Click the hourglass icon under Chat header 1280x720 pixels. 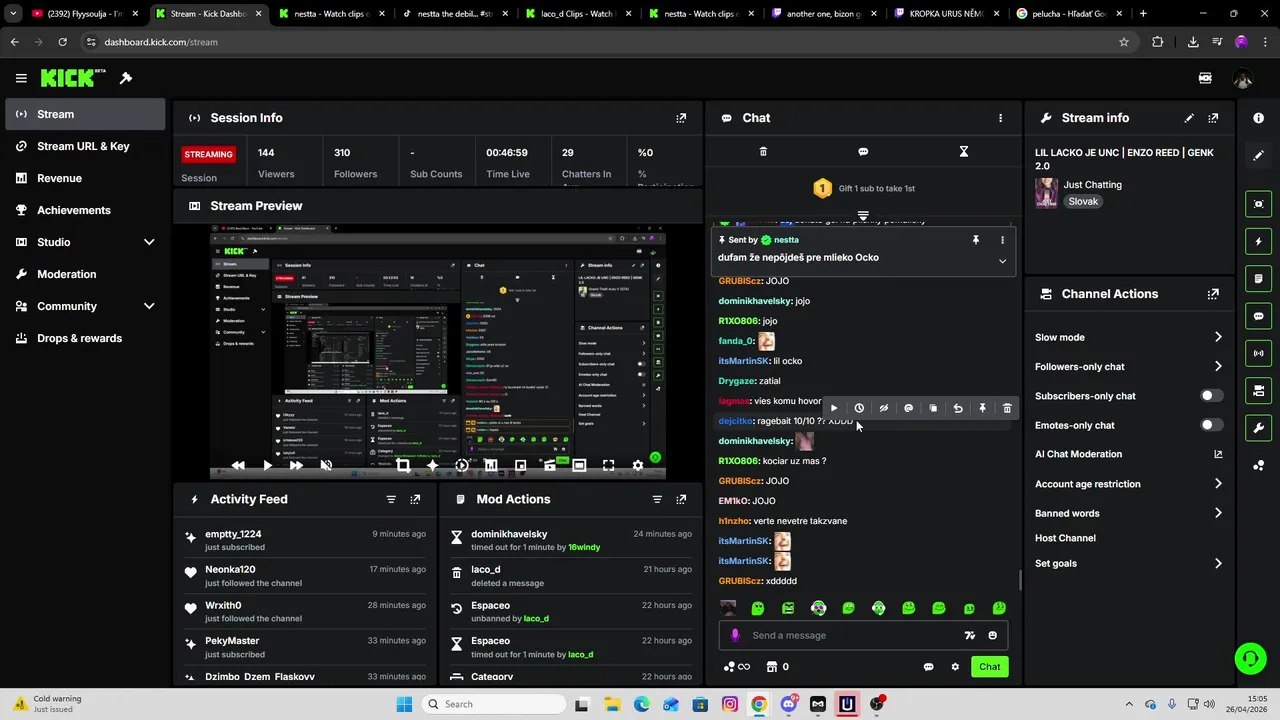(x=964, y=152)
